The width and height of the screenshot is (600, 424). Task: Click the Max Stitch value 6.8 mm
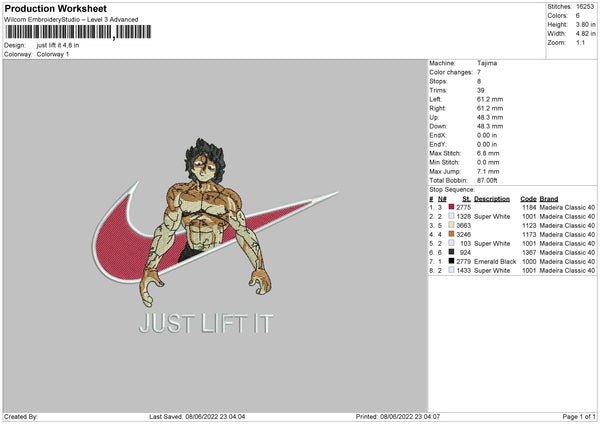point(488,153)
